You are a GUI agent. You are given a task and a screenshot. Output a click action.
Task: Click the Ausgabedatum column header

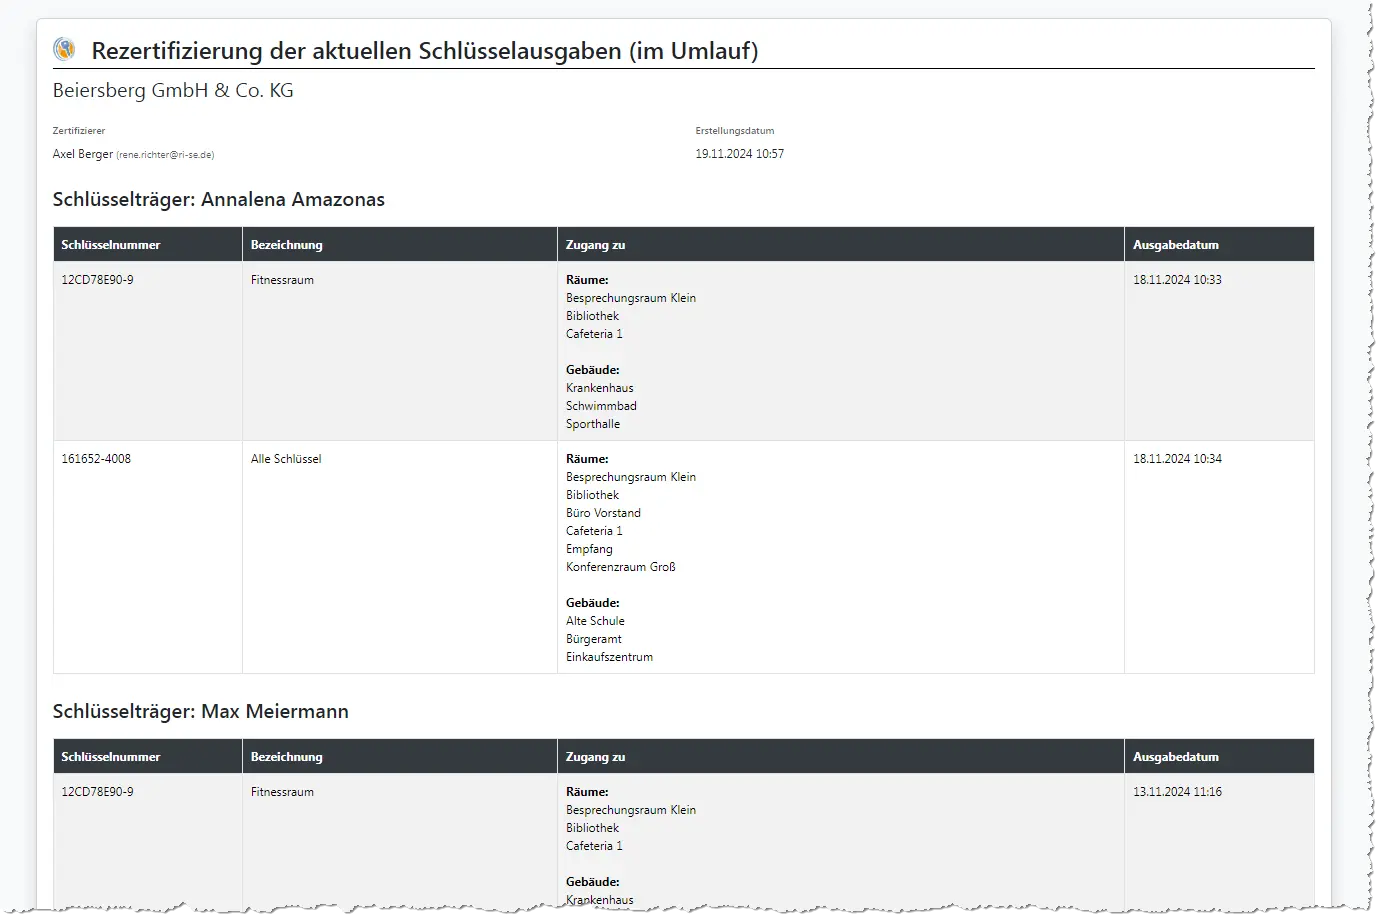pyautogui.click(x=1176, y=244)
